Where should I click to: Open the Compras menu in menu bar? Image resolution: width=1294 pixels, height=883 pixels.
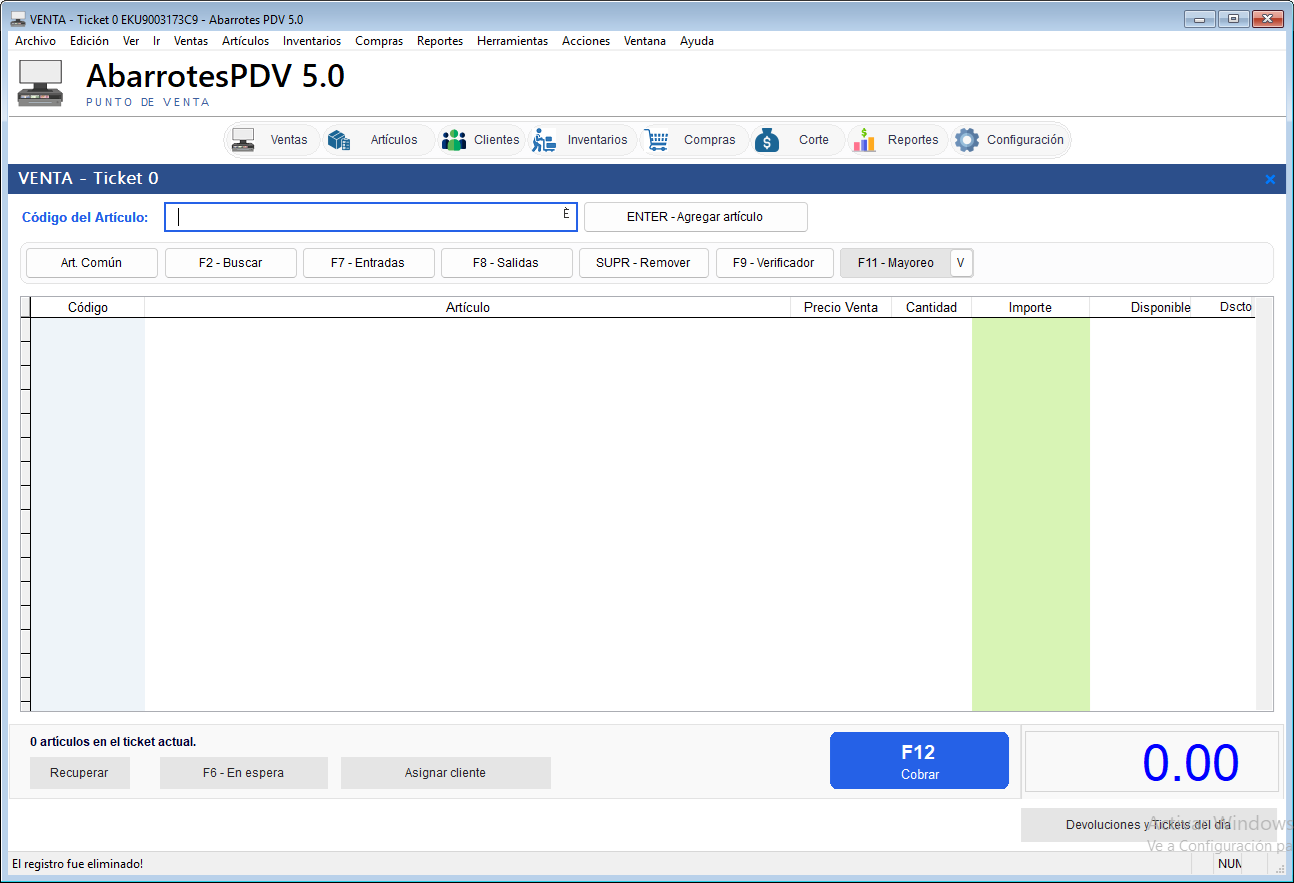379,41
